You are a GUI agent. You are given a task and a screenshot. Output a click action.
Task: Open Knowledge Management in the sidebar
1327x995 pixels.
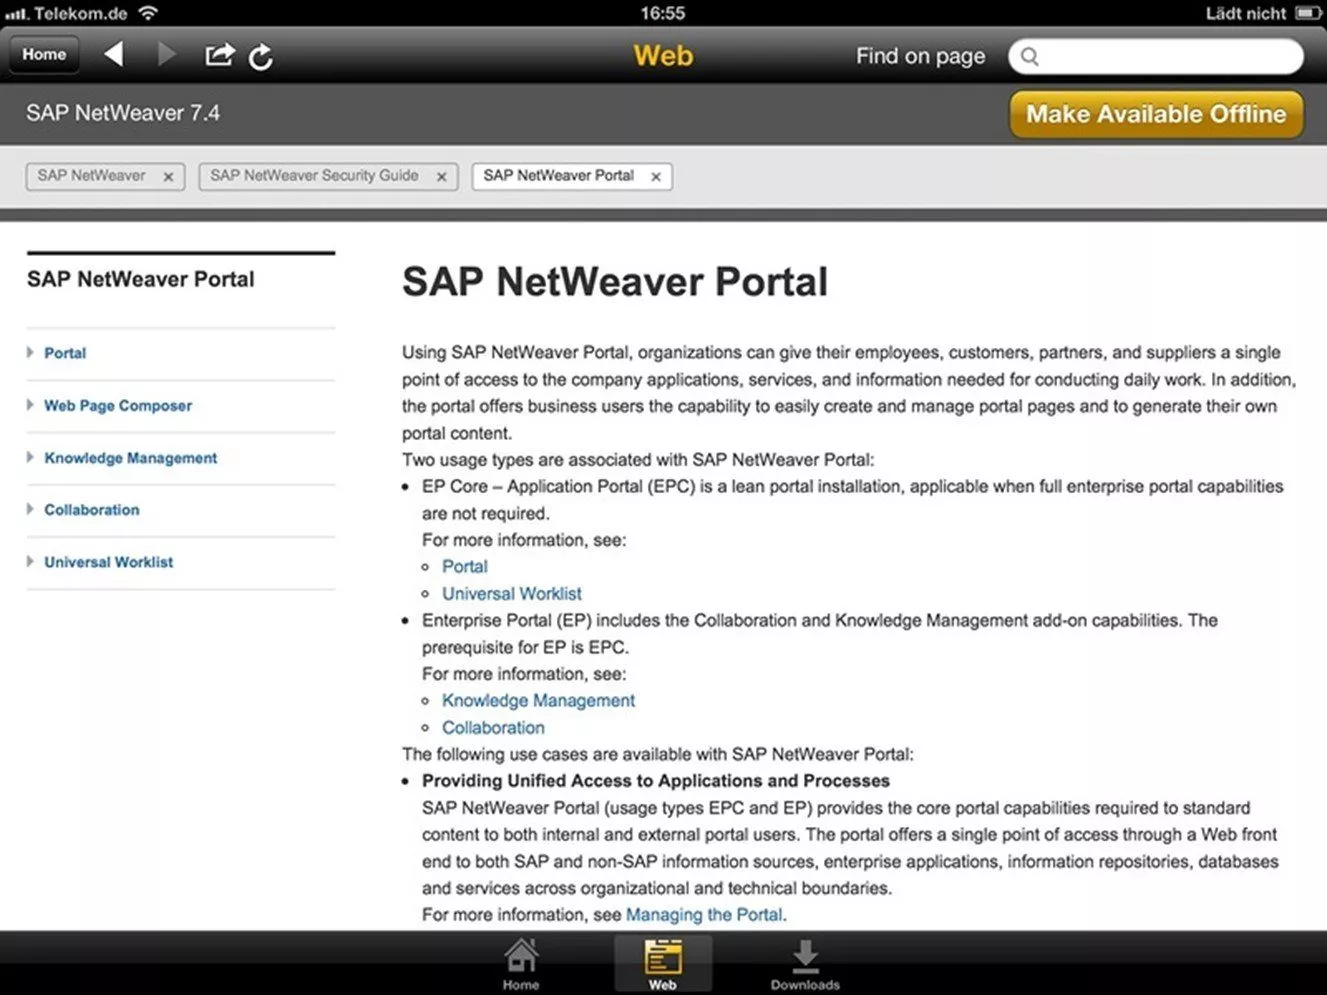[x=130, y=458]
